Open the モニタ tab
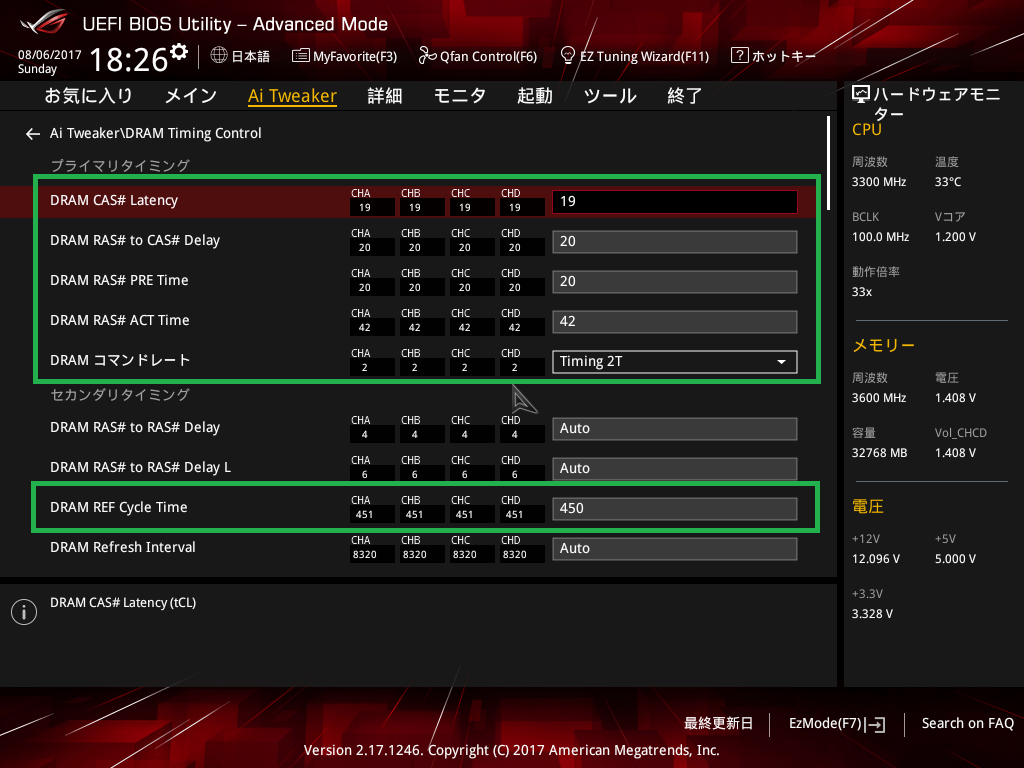The width and height of the screenshot is (1024, 768). coord(460,96)
